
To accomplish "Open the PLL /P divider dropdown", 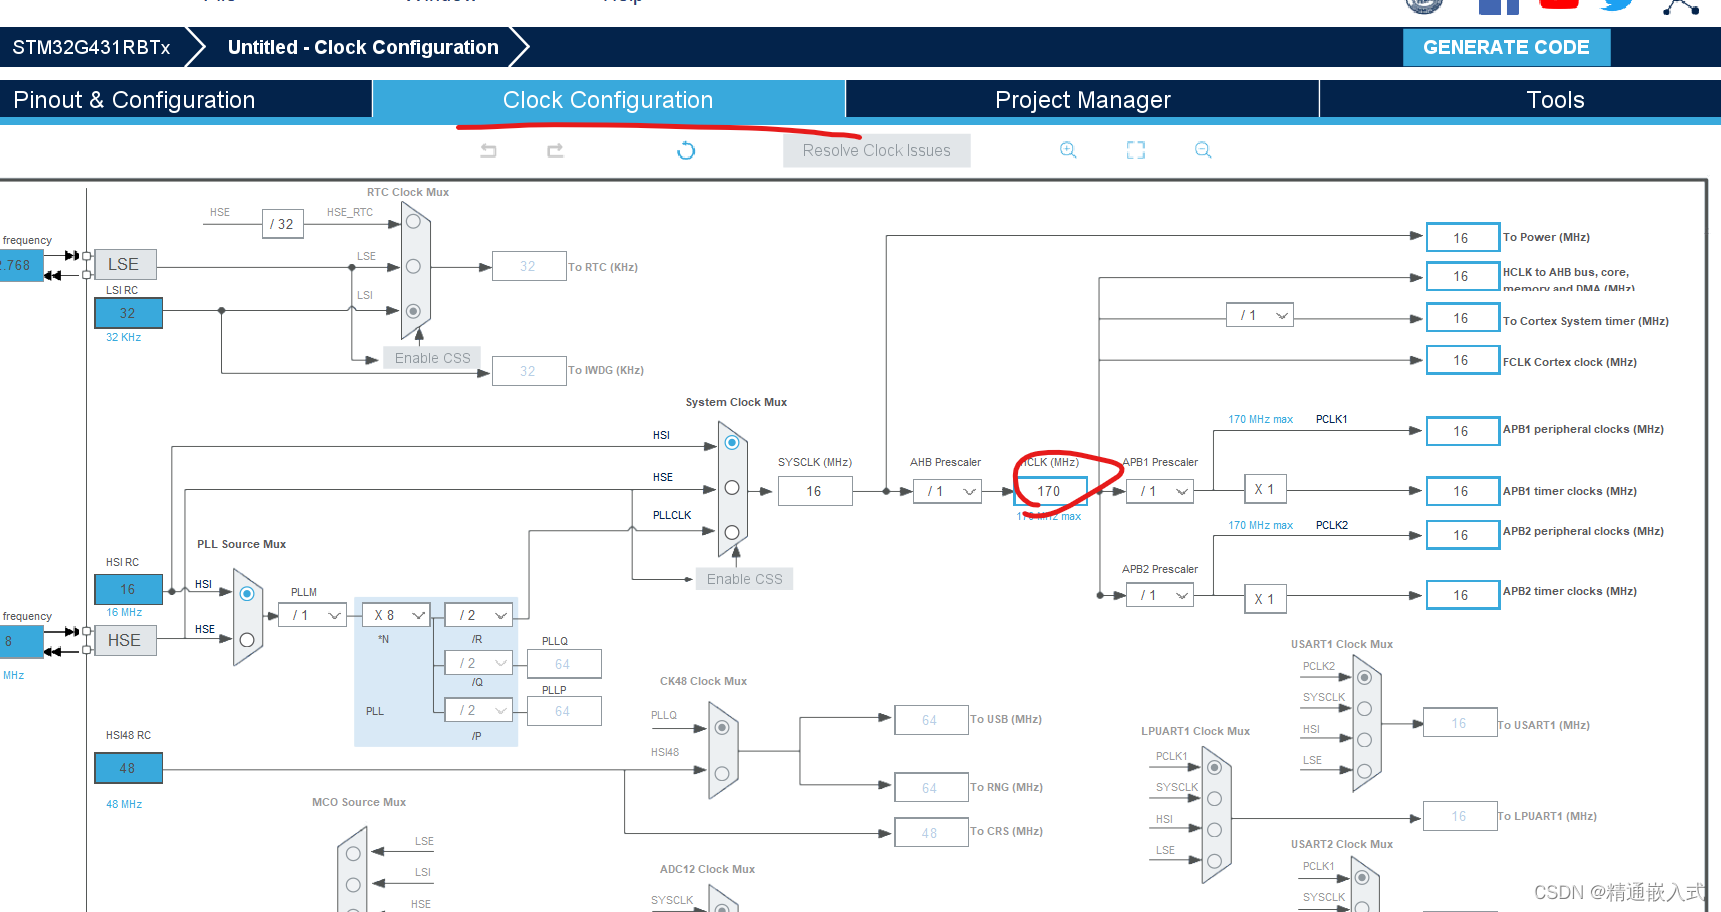I will pyautogui.click(x=479, y=710).
